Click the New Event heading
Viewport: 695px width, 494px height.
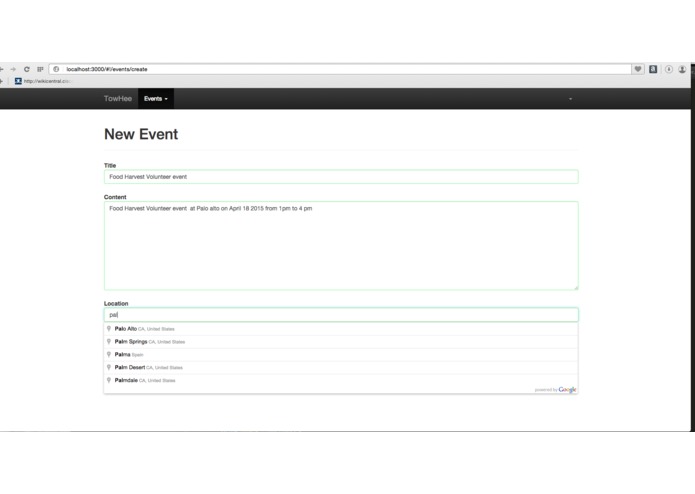click(x=141, y=134)
